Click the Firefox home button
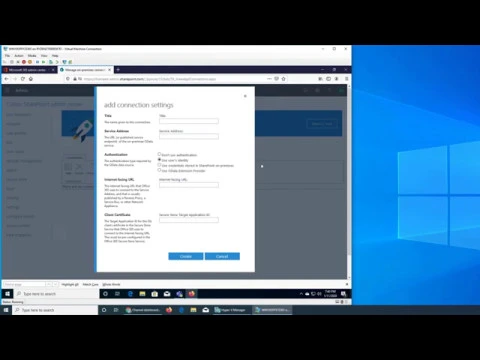Screen dimensions: 480x360 coord(31,79)
